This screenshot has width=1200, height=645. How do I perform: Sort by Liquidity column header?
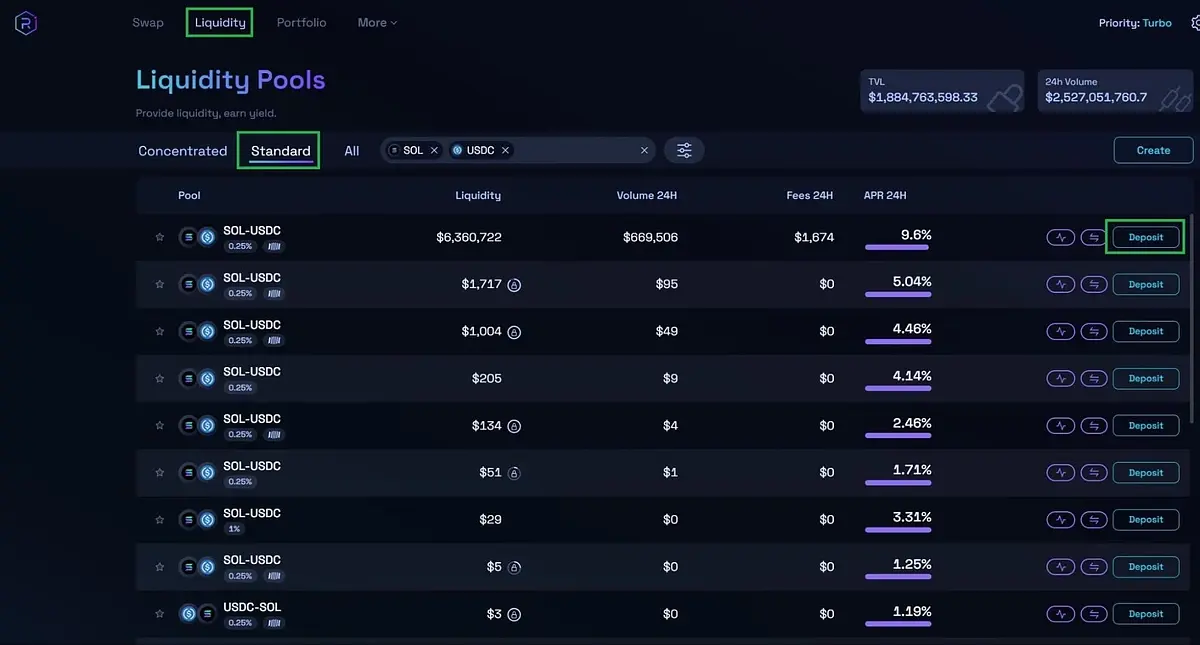pos(478,195)
